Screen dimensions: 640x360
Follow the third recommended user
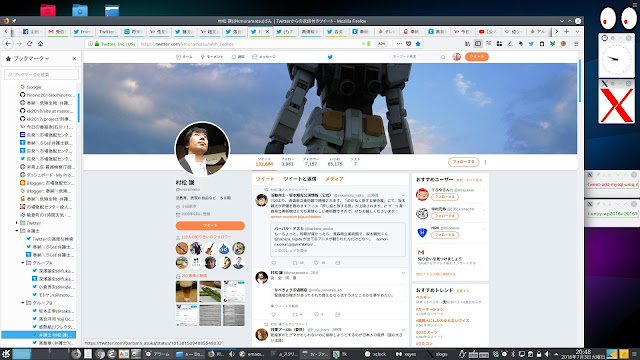(x=444, y=235)
